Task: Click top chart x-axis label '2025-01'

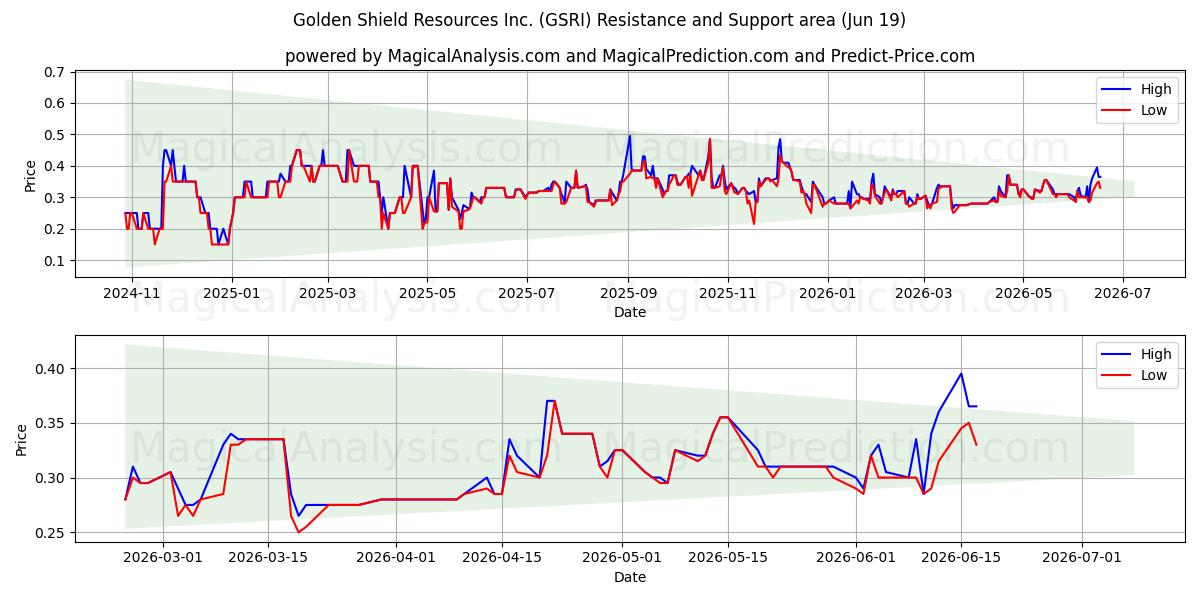Action: [231, 293]
